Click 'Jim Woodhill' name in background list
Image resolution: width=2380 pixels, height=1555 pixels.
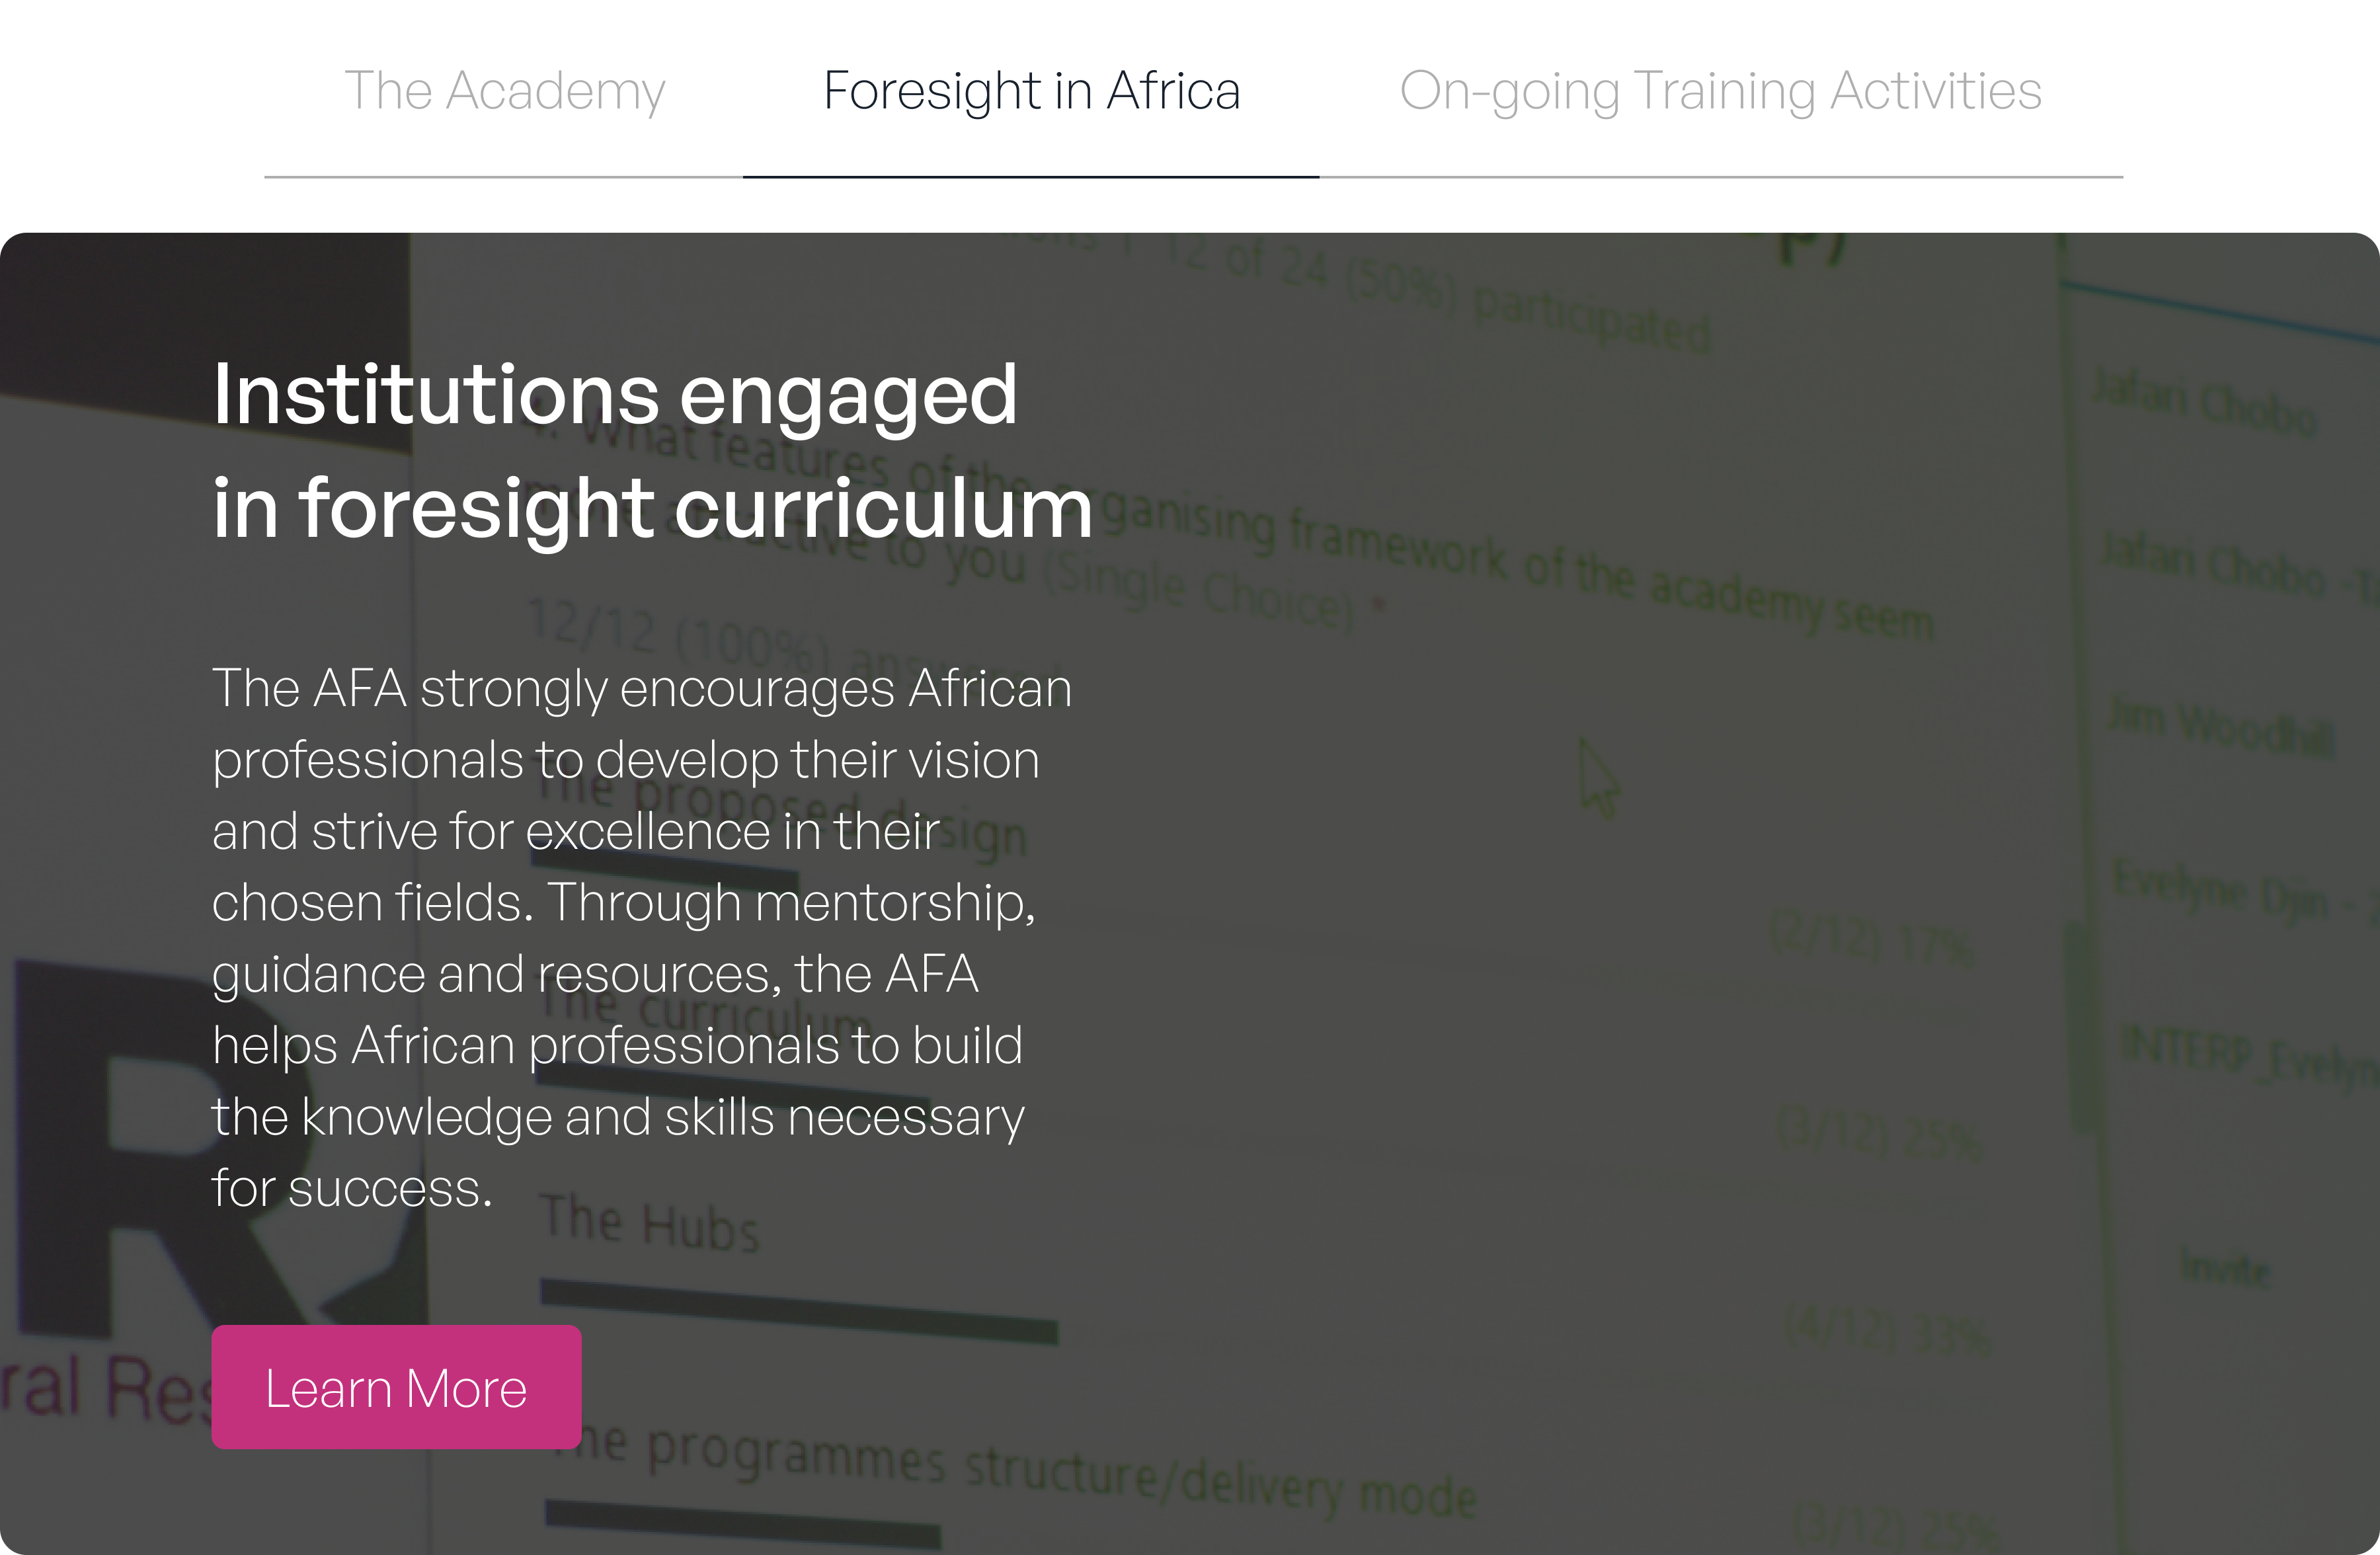(2220, 726)
